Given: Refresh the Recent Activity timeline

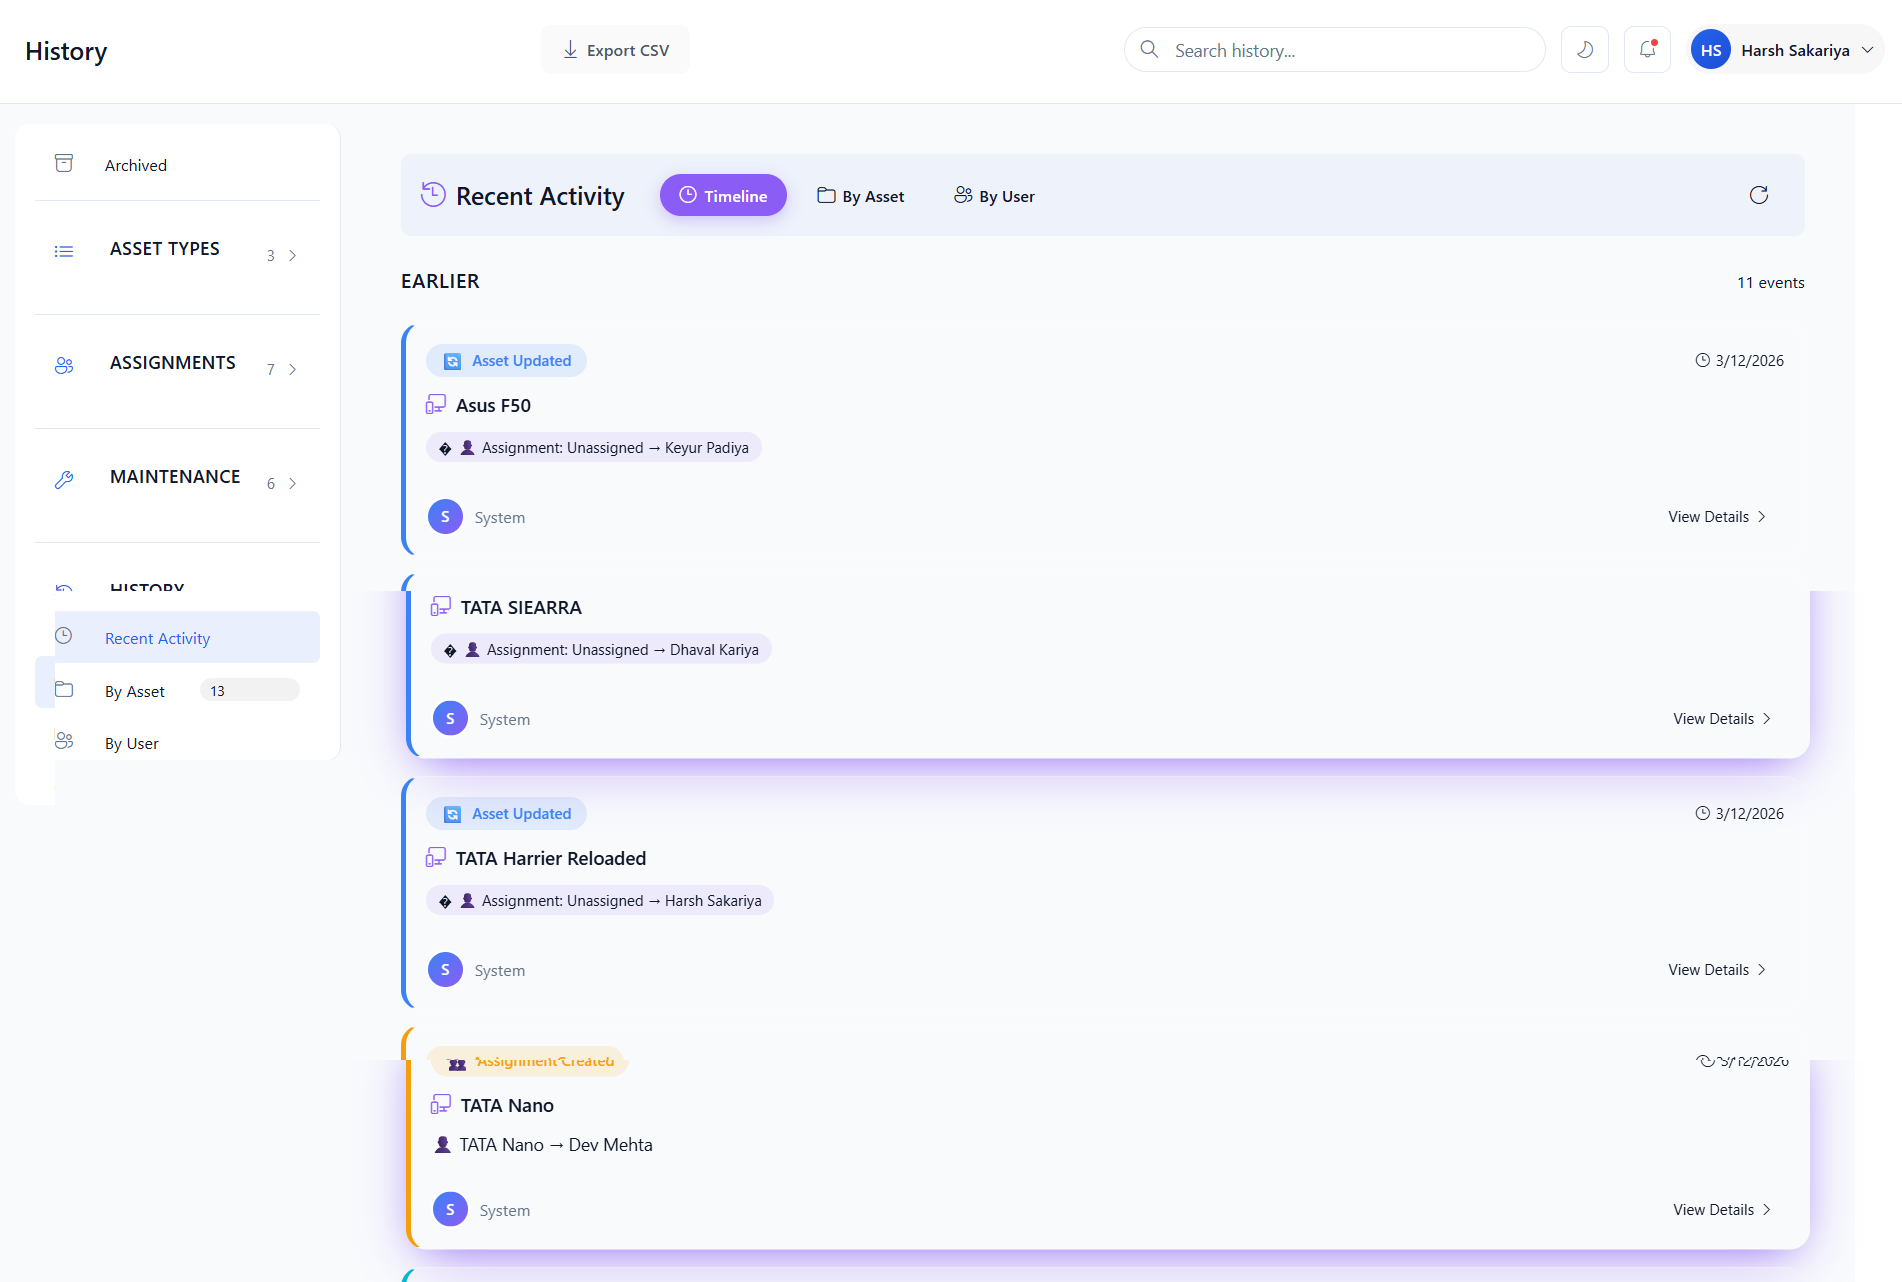Looking at the screenshot, I should click(1760, 195).
